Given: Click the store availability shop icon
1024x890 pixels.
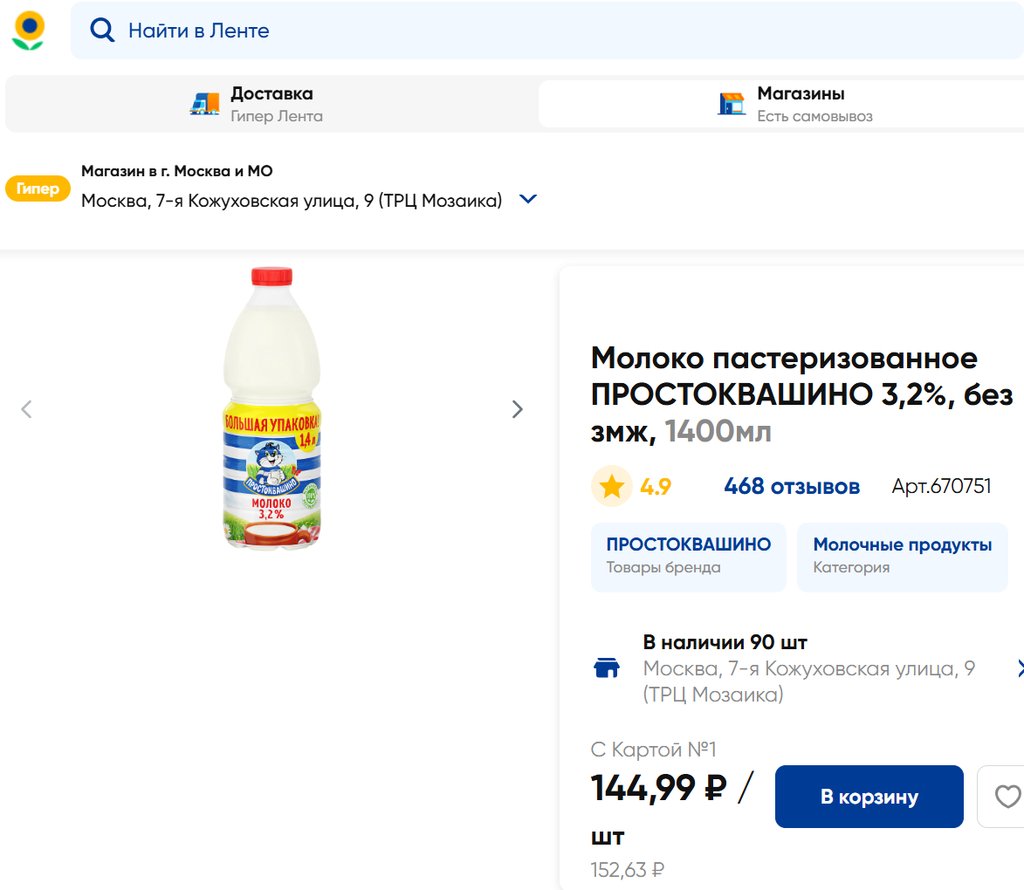Looking at the screenshot, I should (607, 668).
